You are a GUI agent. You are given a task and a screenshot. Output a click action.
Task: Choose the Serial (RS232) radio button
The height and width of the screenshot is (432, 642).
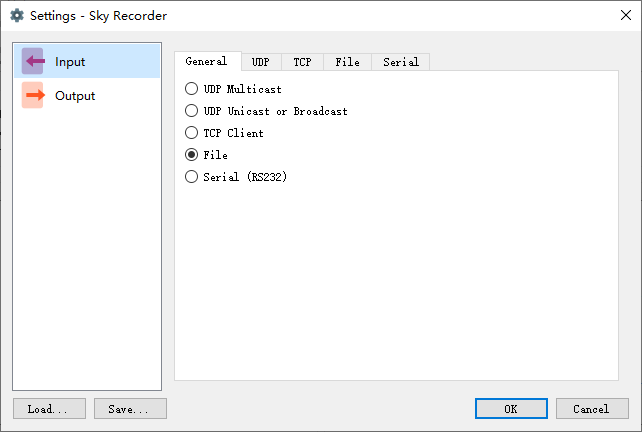coord(191,177)
